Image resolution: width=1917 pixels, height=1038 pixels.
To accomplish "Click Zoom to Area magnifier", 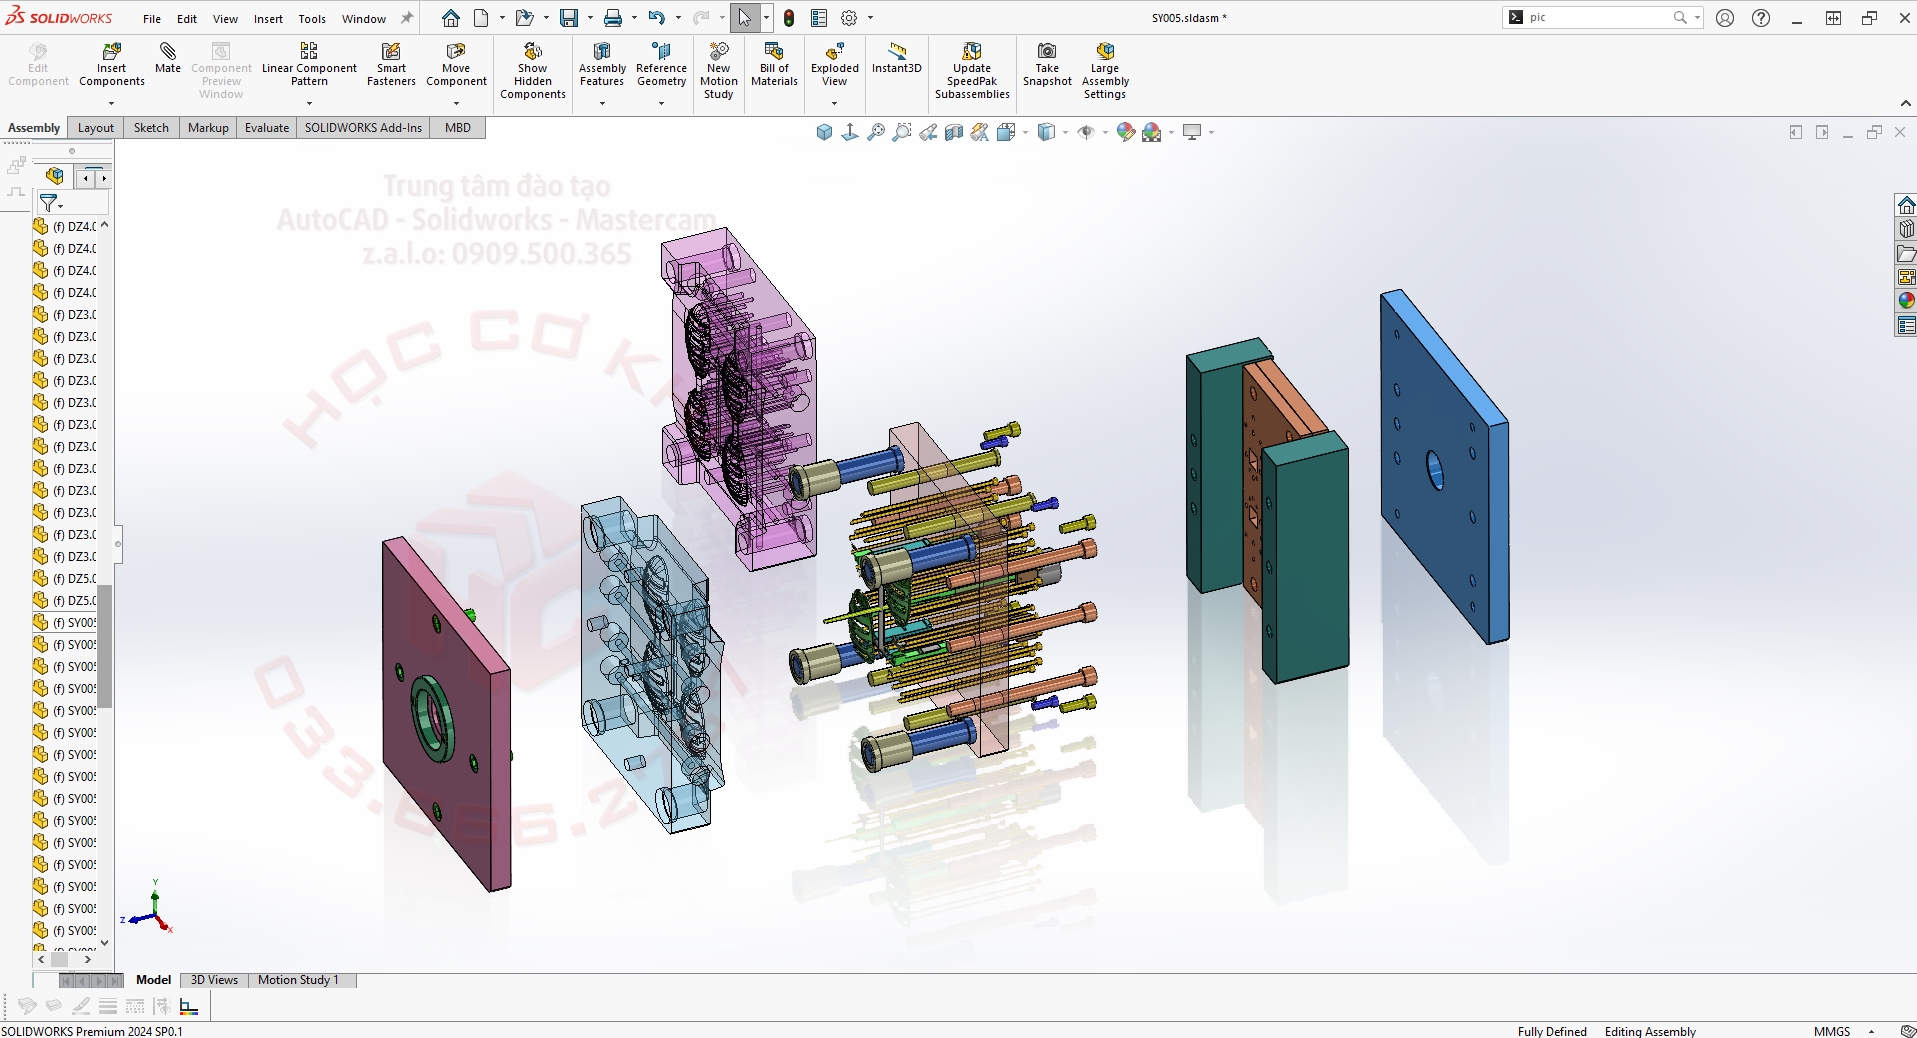I will pos(902,132).
